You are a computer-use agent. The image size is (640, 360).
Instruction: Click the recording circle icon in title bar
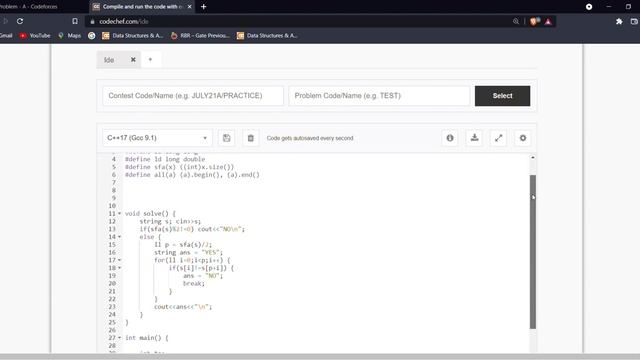pos(589,7)
